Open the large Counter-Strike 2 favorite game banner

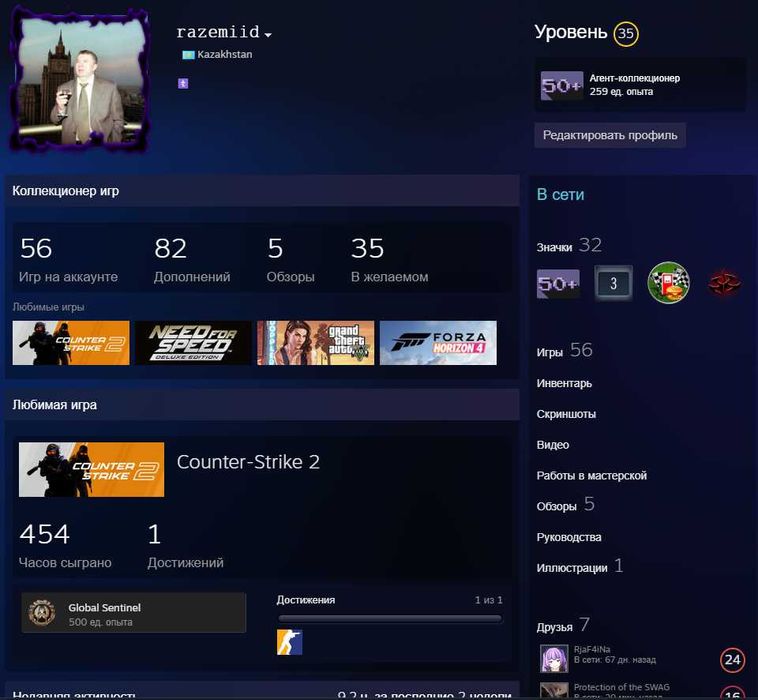[91, 469]
